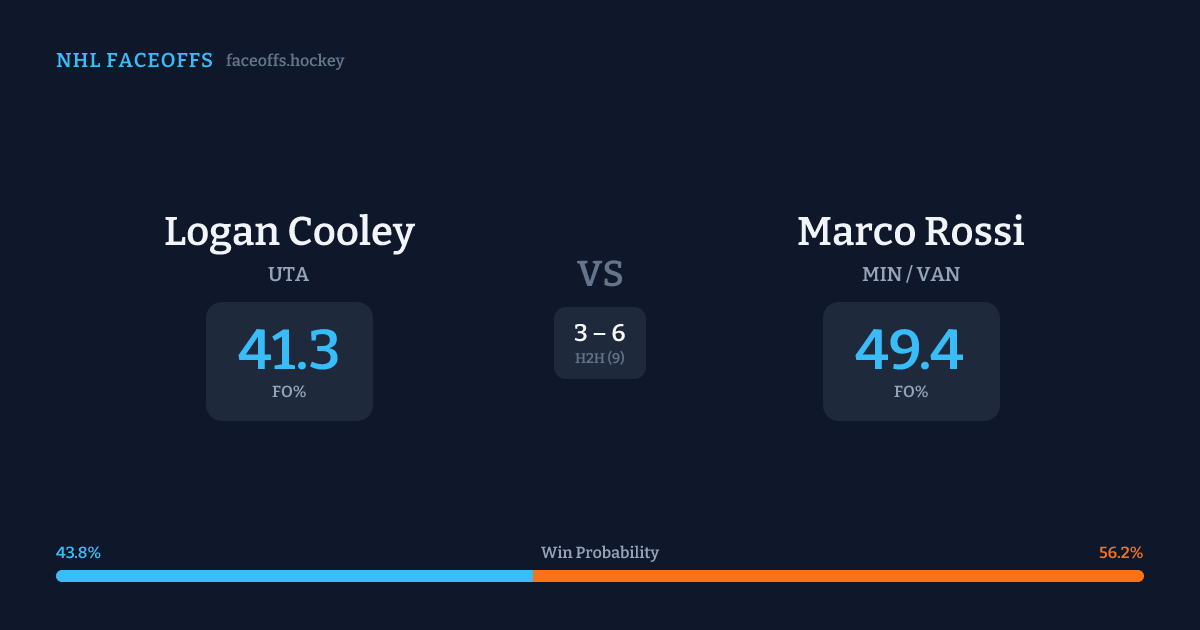Click the FO% label below 41.3
Viewport: 1200px width, 630px height.
tap(289, 392)
